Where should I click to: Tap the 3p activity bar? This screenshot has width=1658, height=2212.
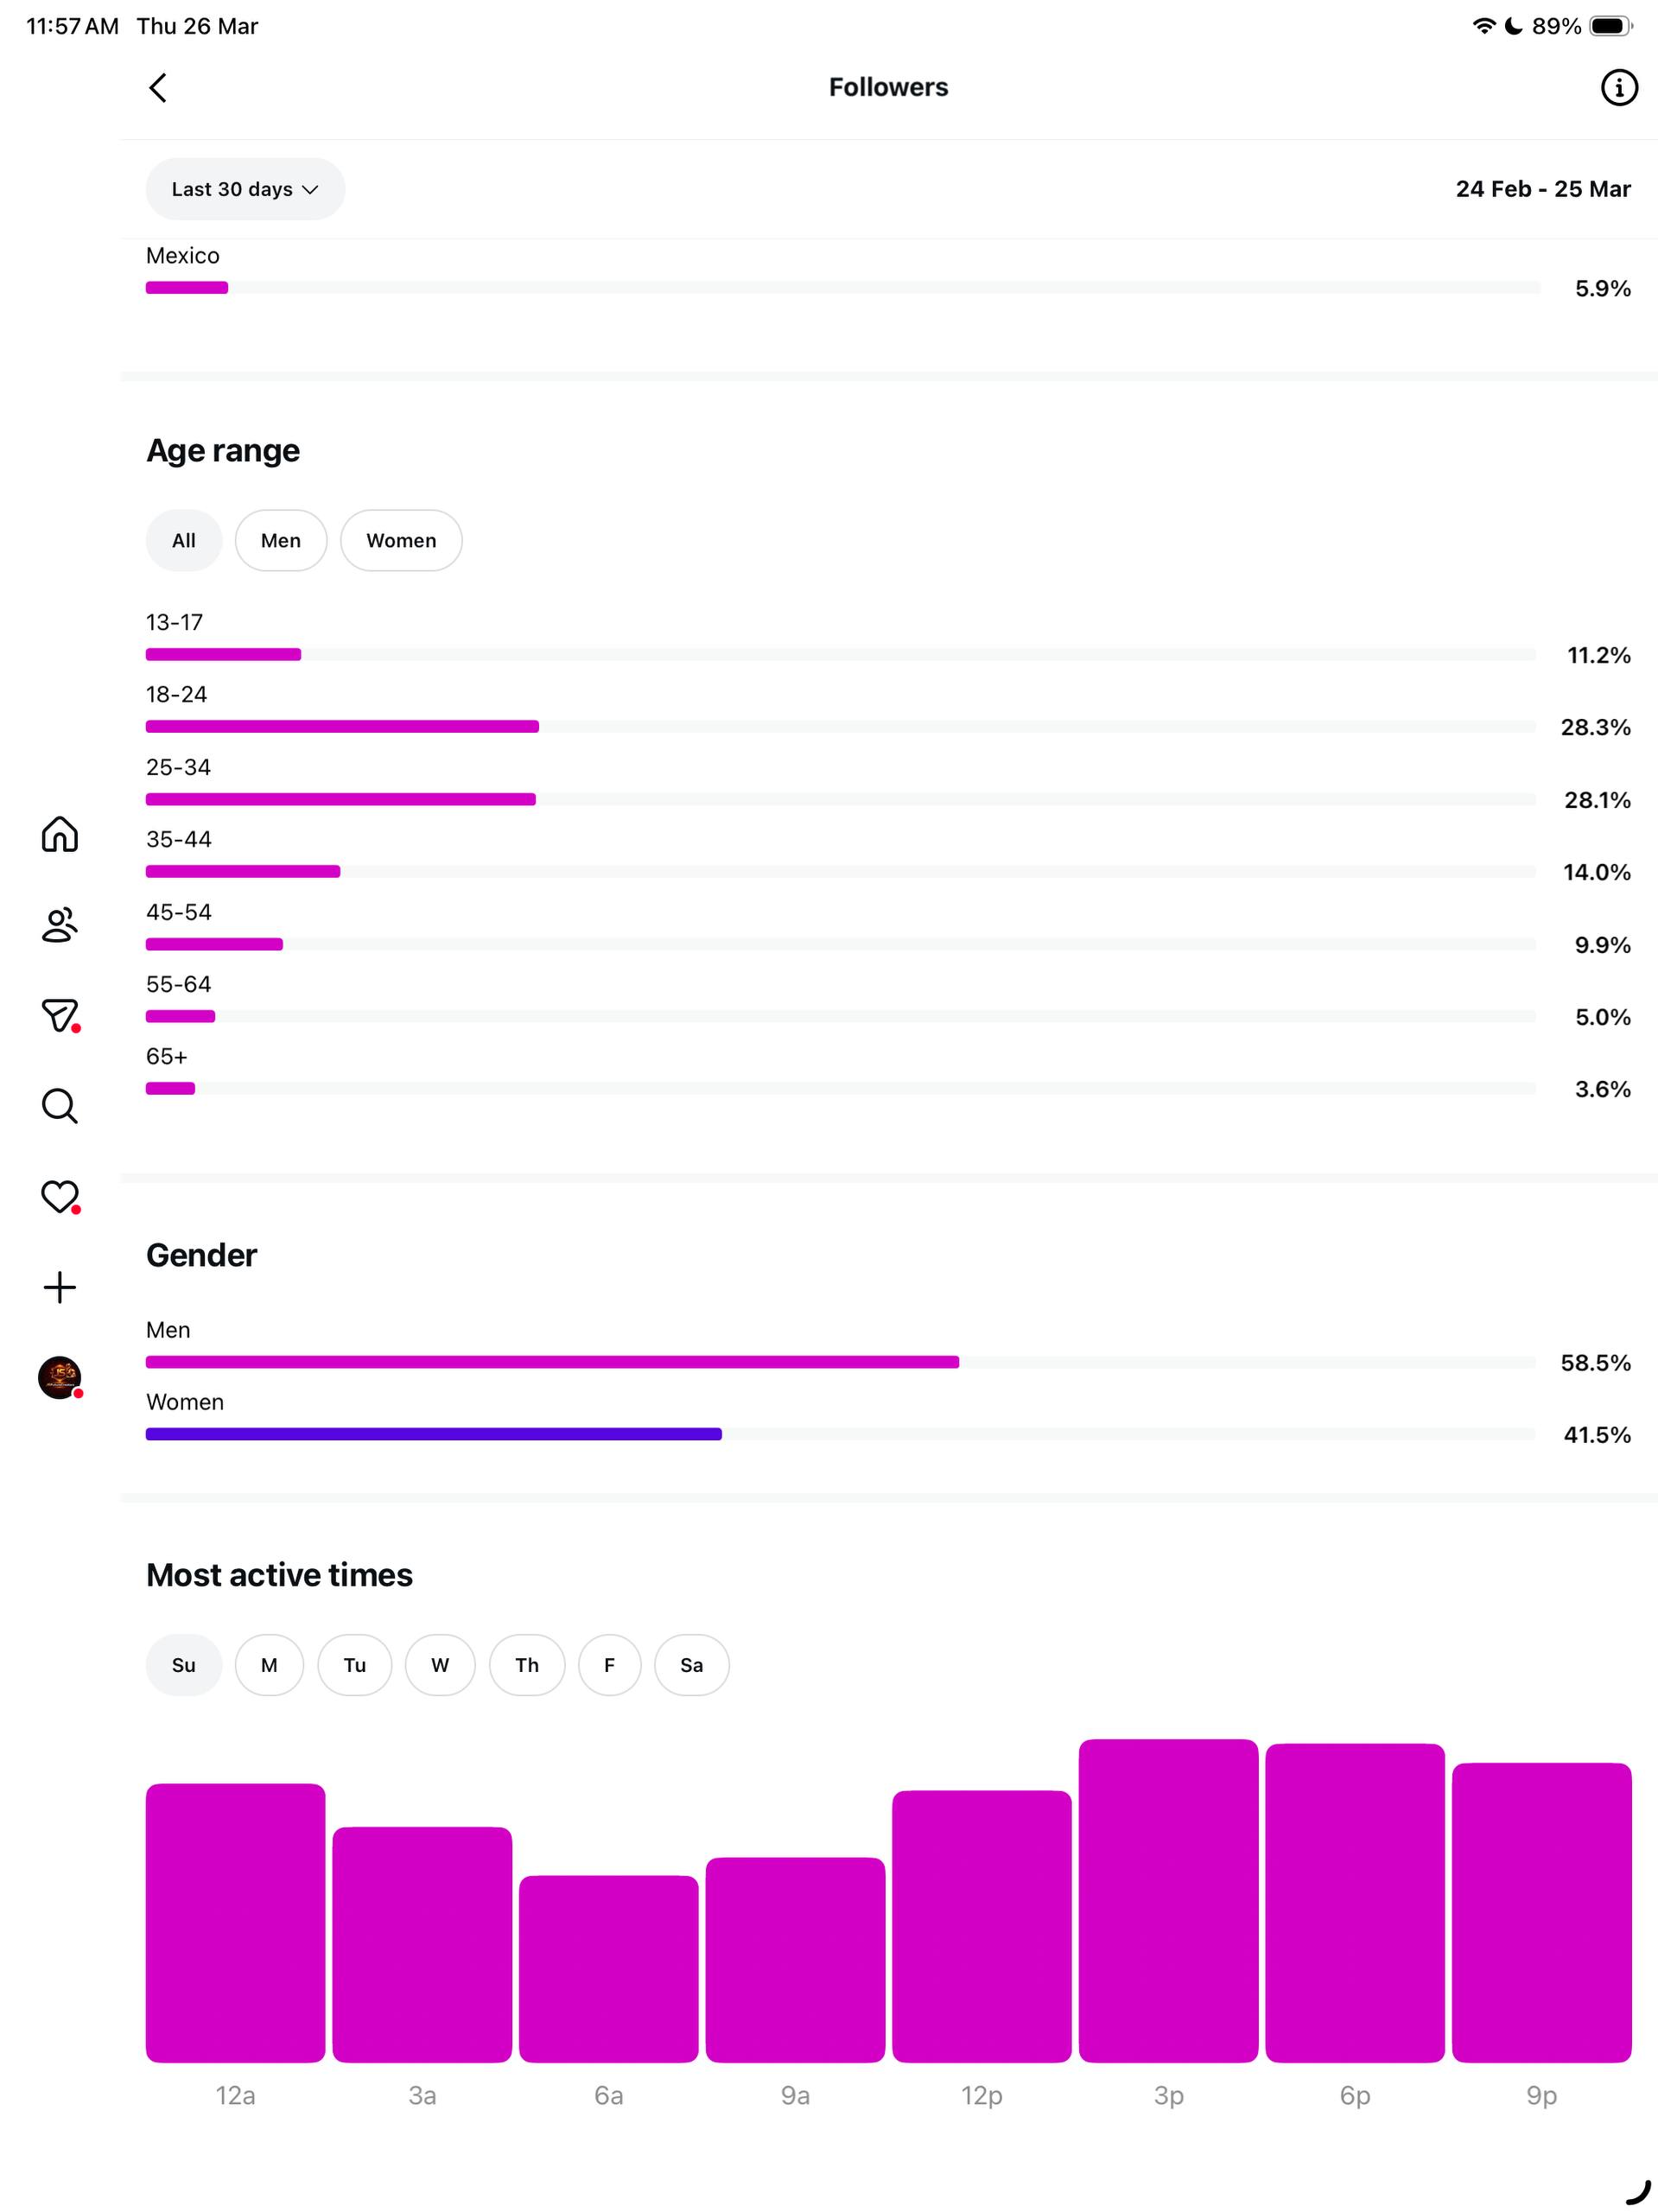click(x=1168, y=1900)
